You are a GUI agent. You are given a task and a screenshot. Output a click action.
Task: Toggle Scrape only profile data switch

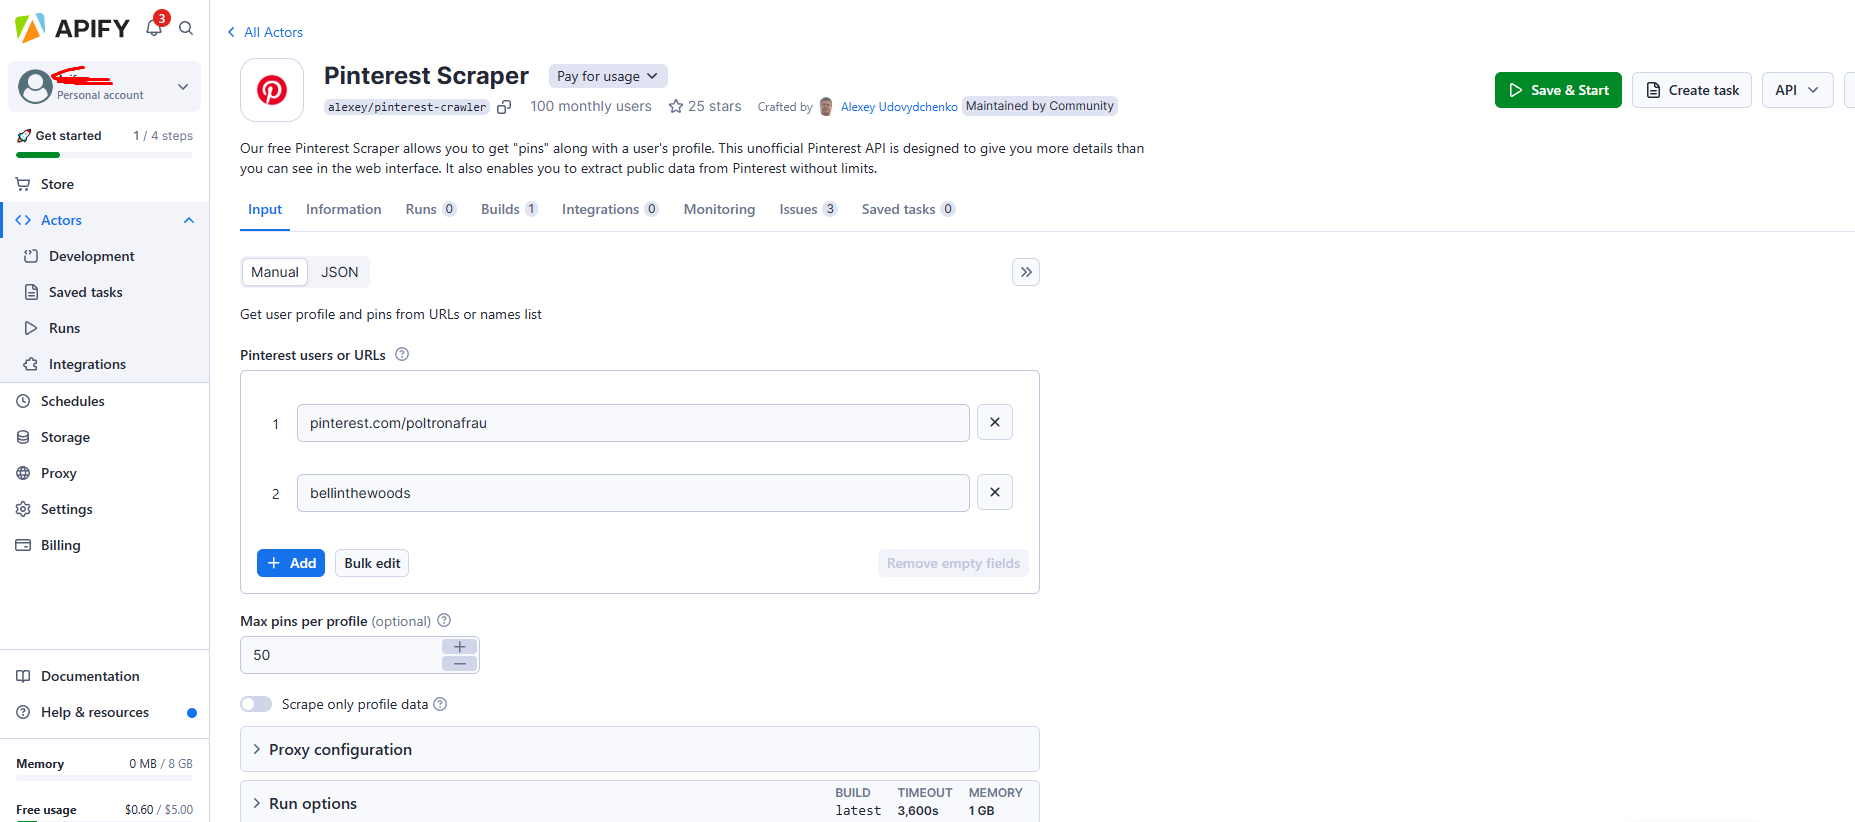pyautogui.click(x=256, y=704)
